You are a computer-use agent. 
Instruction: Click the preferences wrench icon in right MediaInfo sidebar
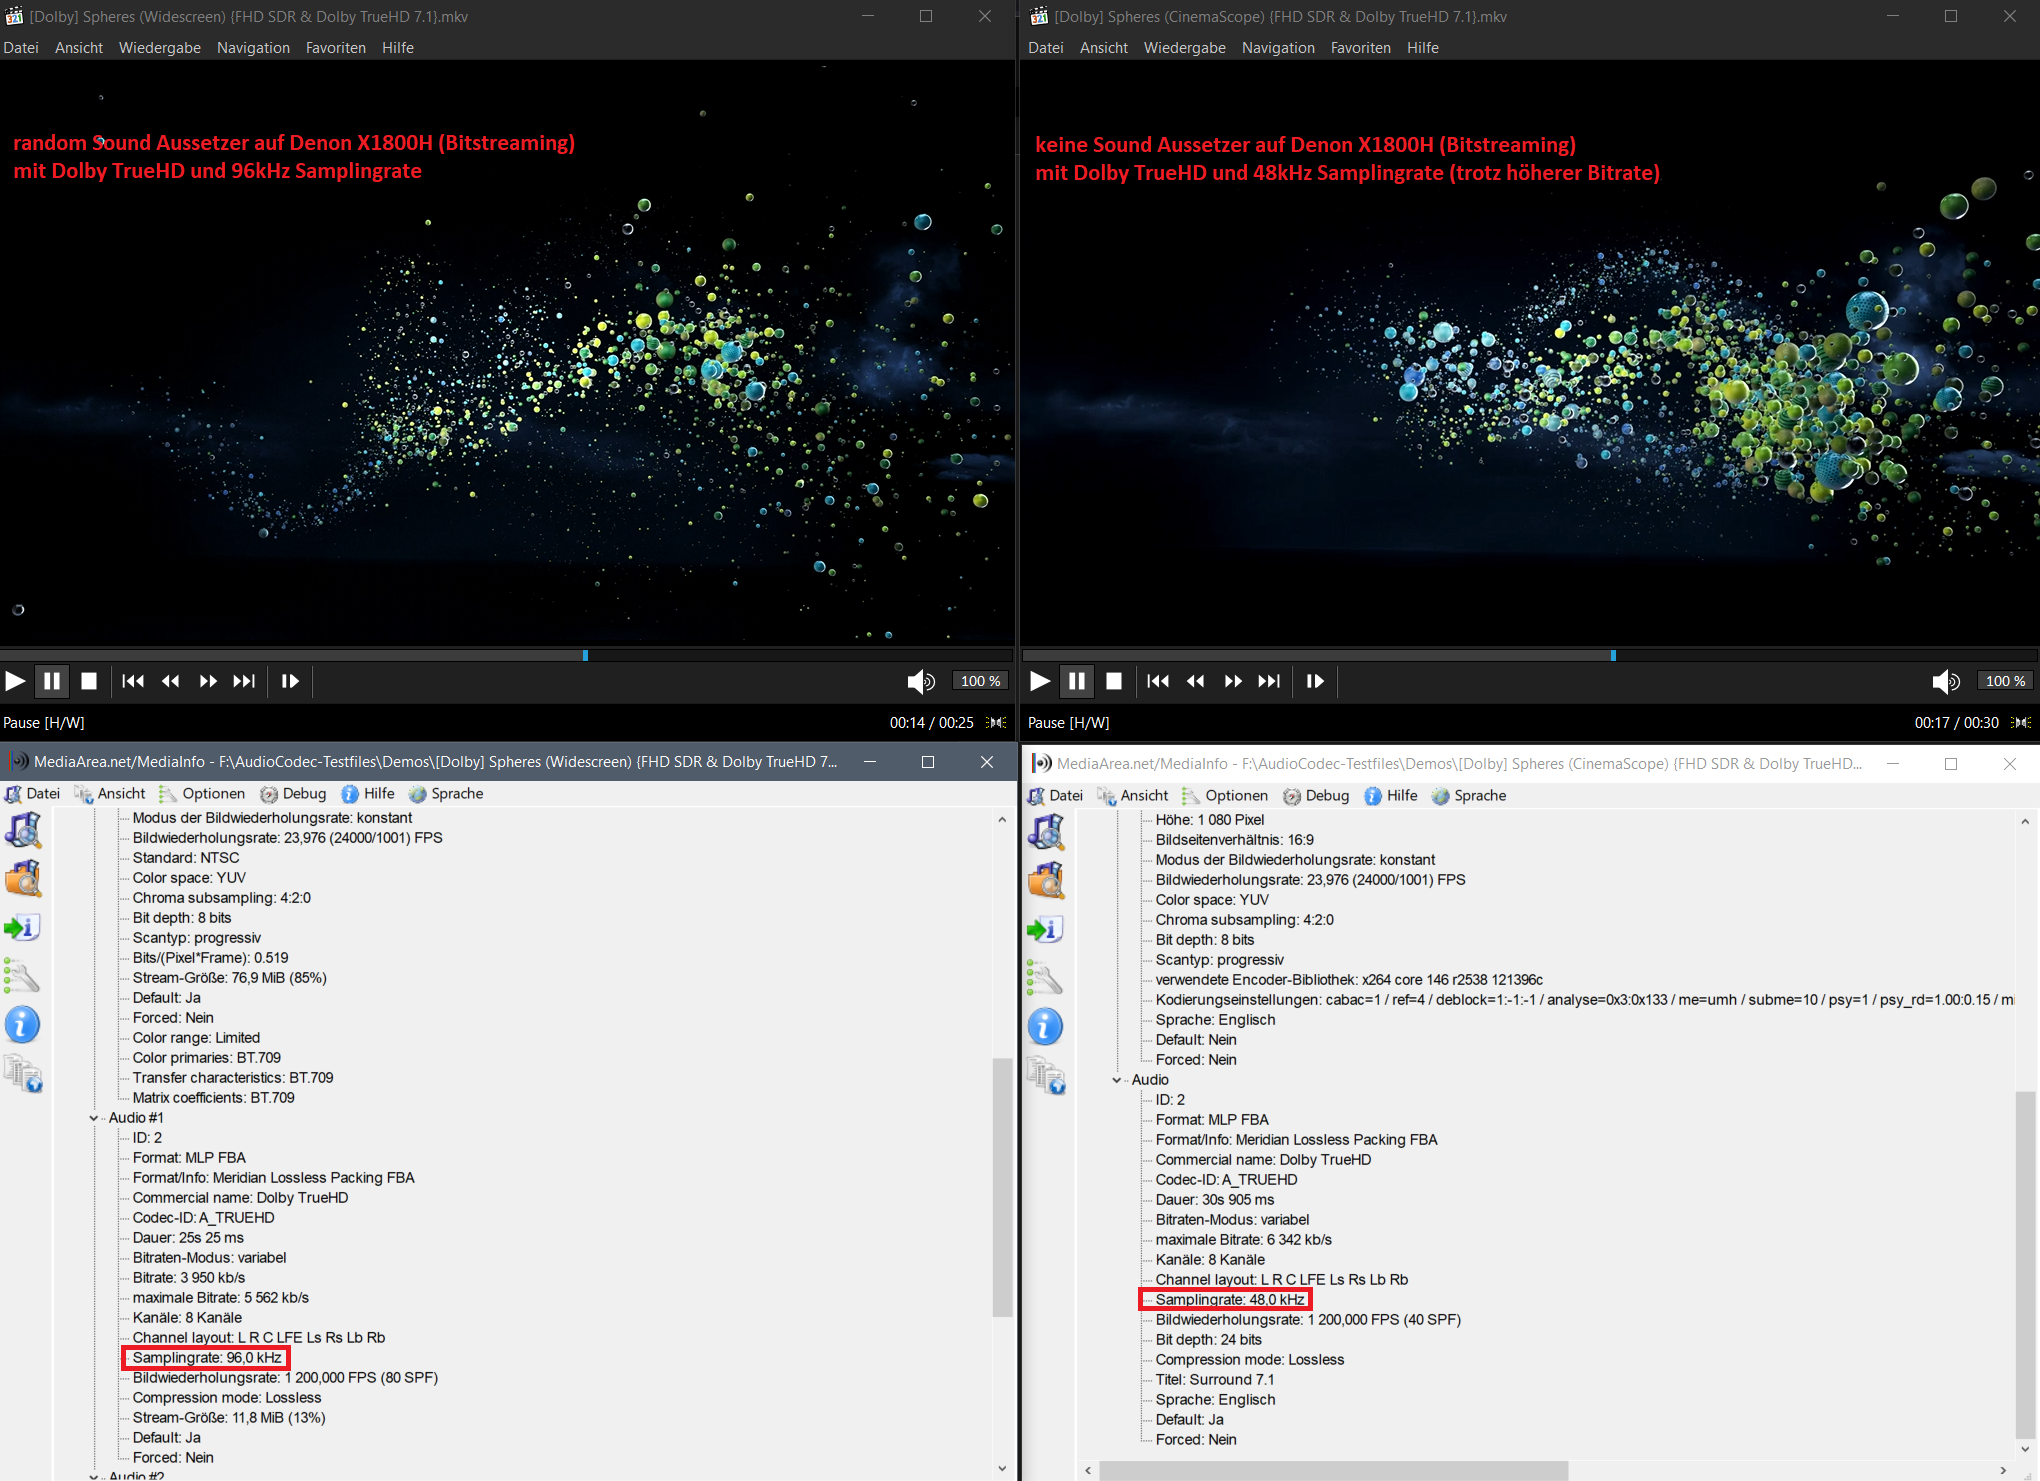[x=1045, y=977]
